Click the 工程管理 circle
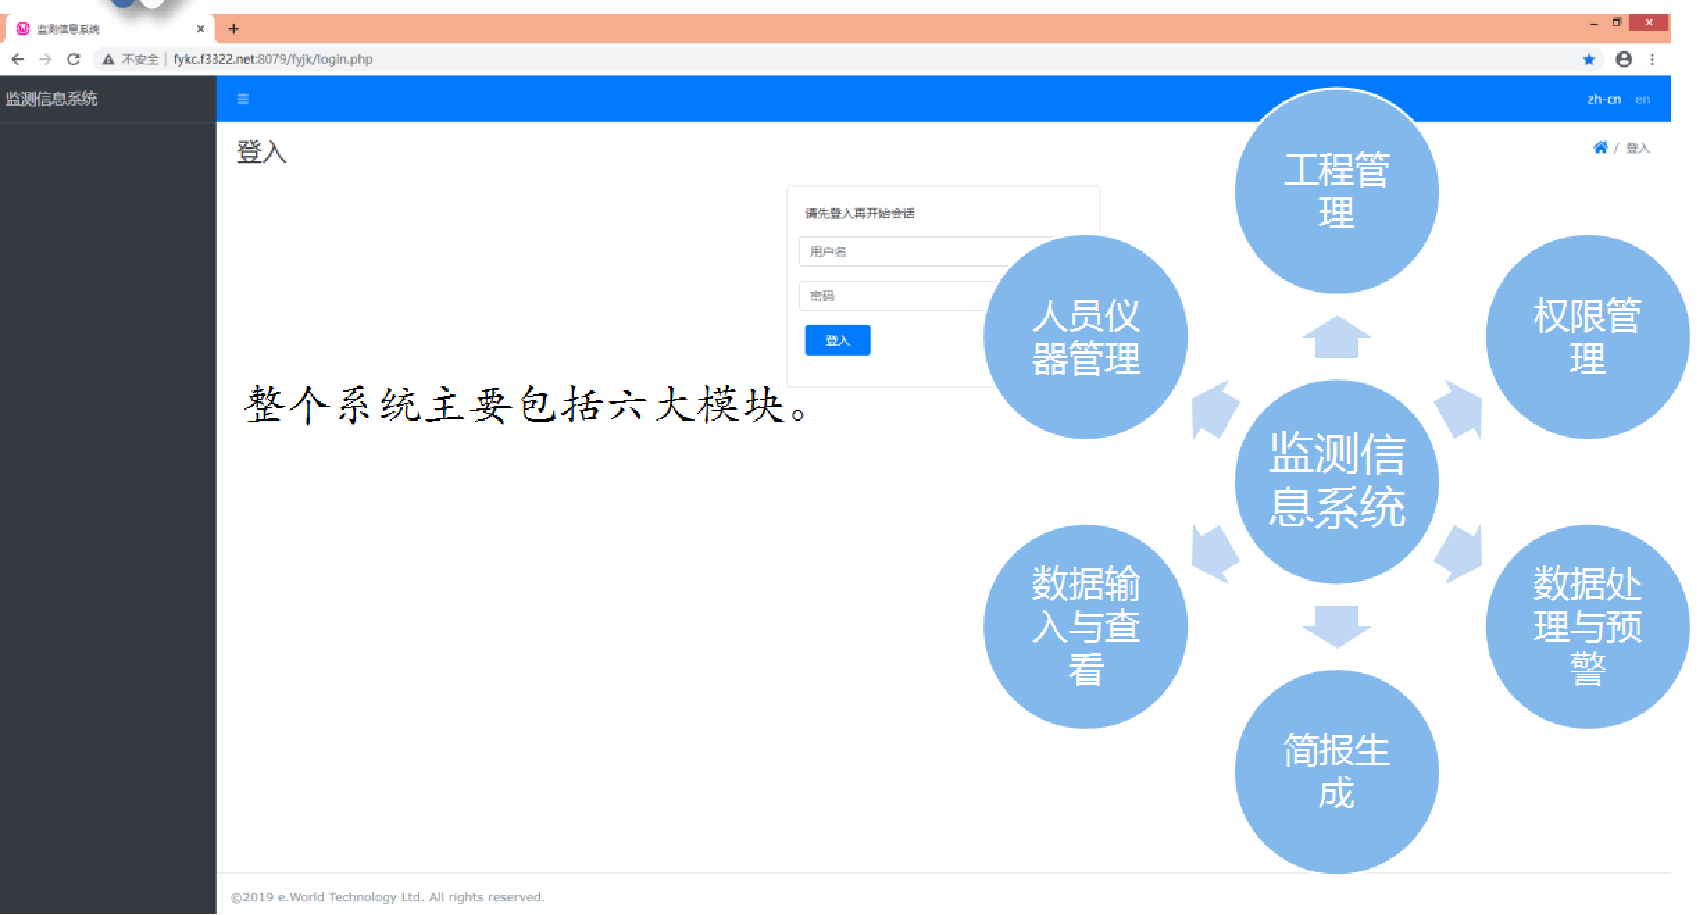The height and width of the screenshot is (915, 1697). coord(1336,191)
